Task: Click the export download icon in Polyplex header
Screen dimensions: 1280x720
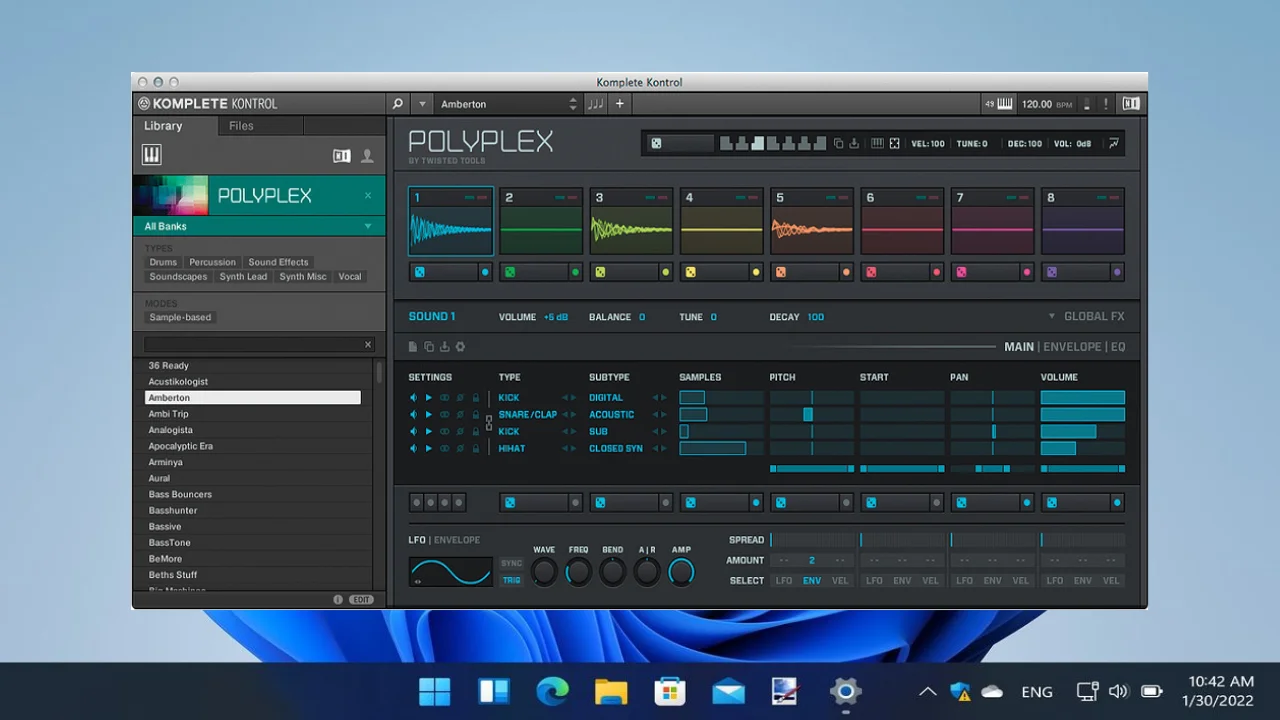Action: point(854,144)
